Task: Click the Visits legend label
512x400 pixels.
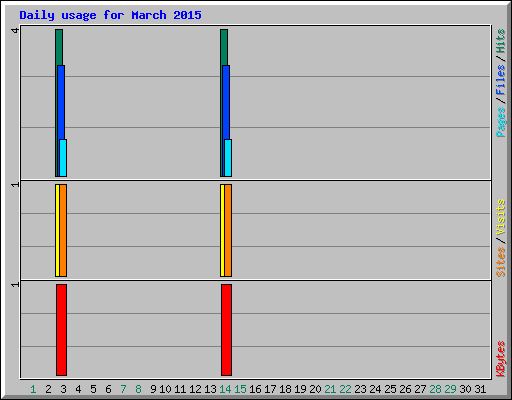Action: pos(500,218)
